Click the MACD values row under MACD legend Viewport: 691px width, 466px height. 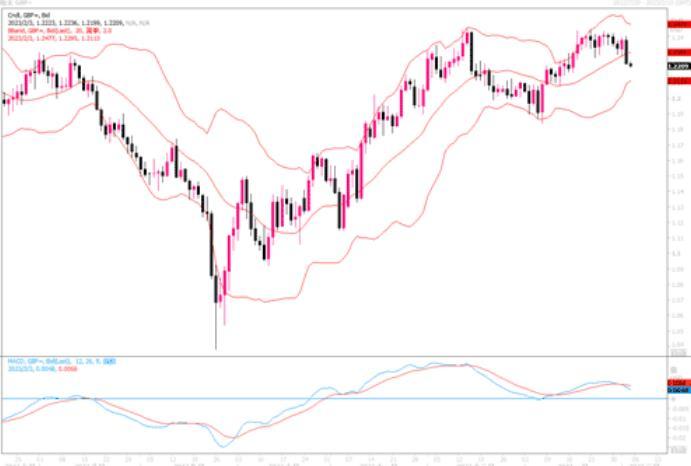35,367
